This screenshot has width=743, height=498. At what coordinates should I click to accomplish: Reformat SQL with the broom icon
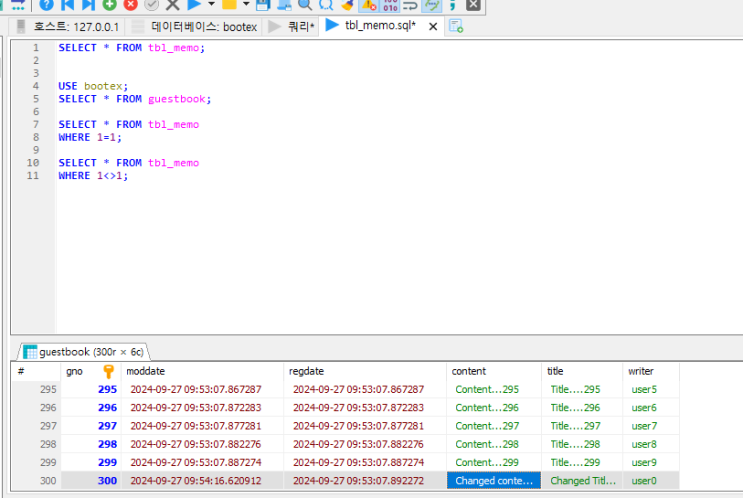(x=347, y=5)
